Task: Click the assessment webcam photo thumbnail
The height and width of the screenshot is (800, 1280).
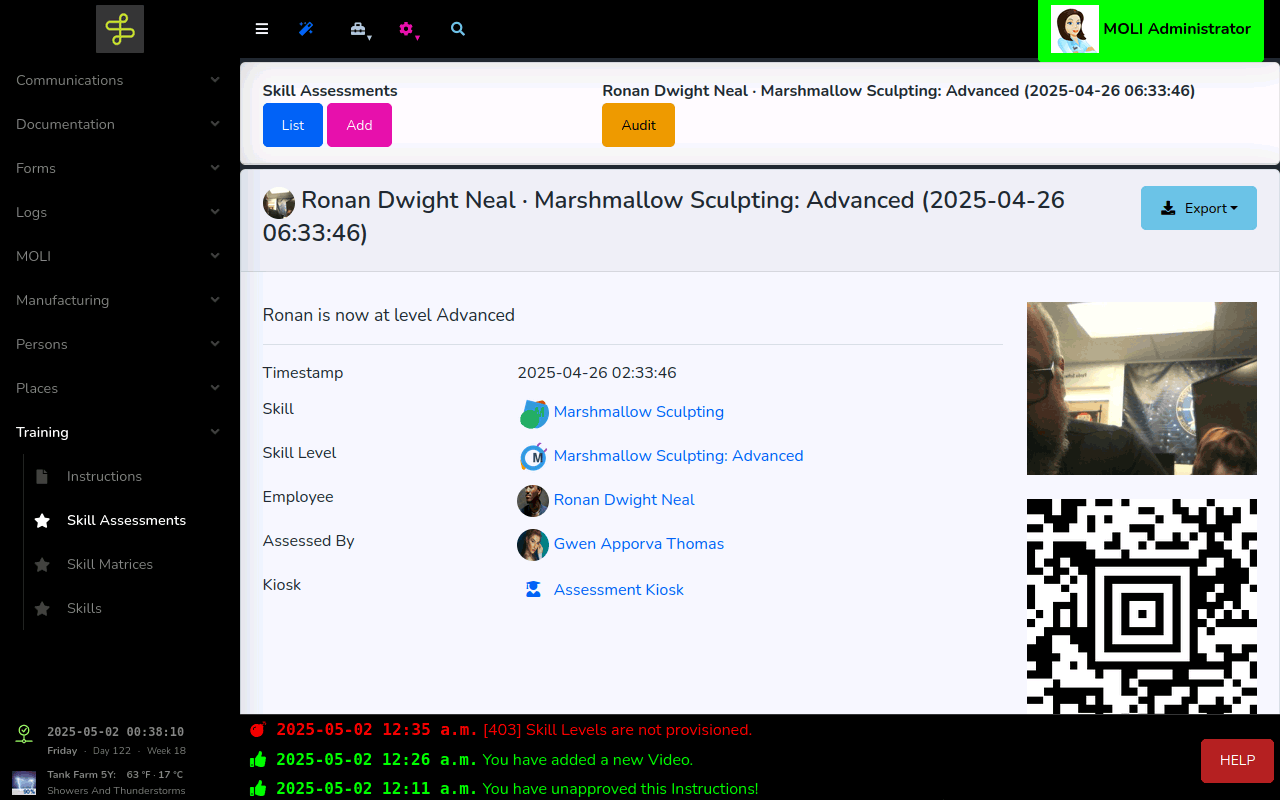Action: (x=1141, y=388)
